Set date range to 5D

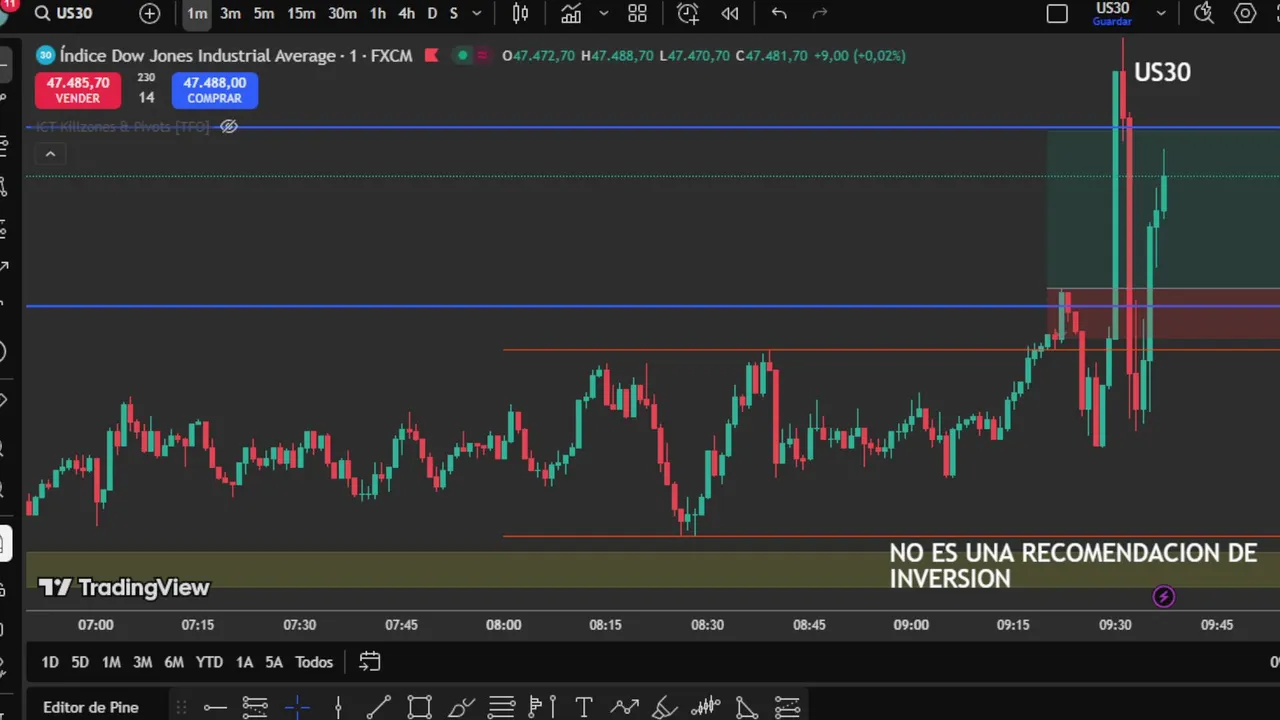point(80,662)
